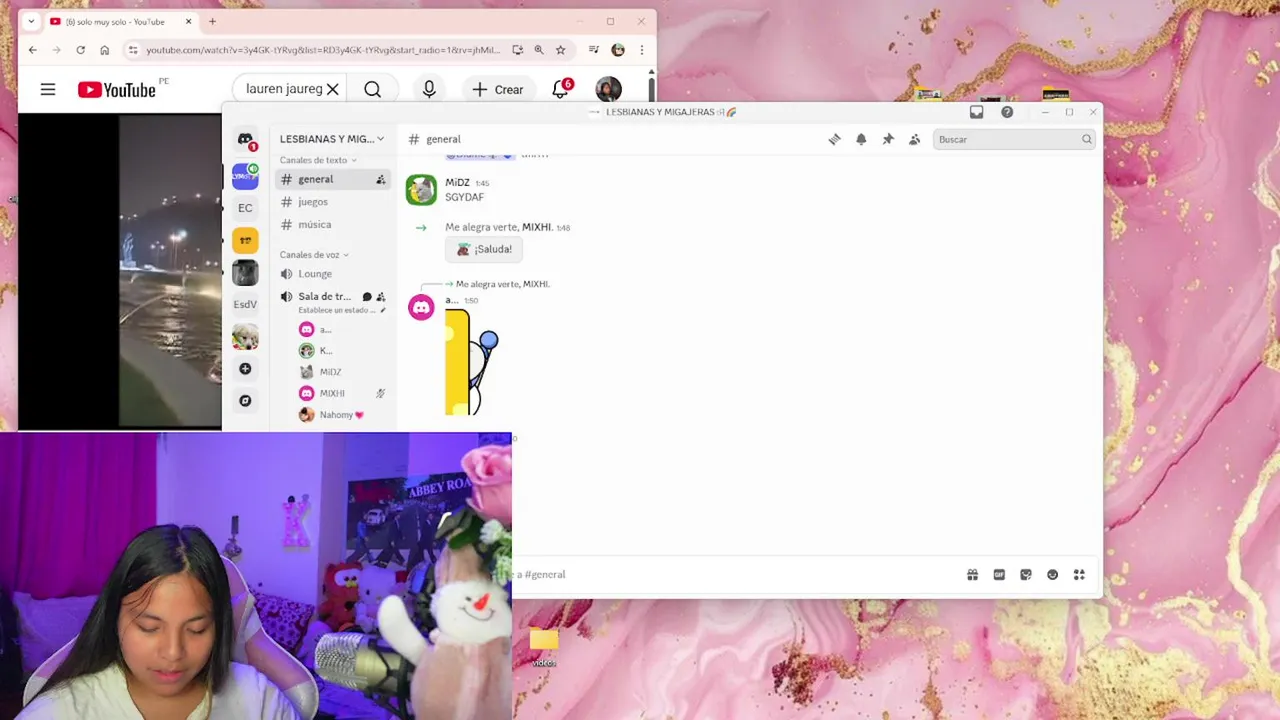Click the Chrome address bar URL

coord(323,50)
